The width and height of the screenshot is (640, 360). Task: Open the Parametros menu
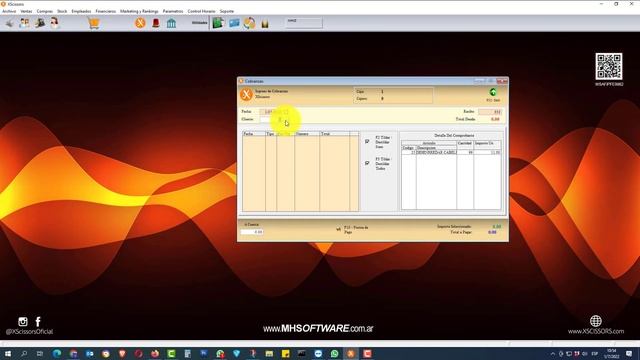pos(173,11)
